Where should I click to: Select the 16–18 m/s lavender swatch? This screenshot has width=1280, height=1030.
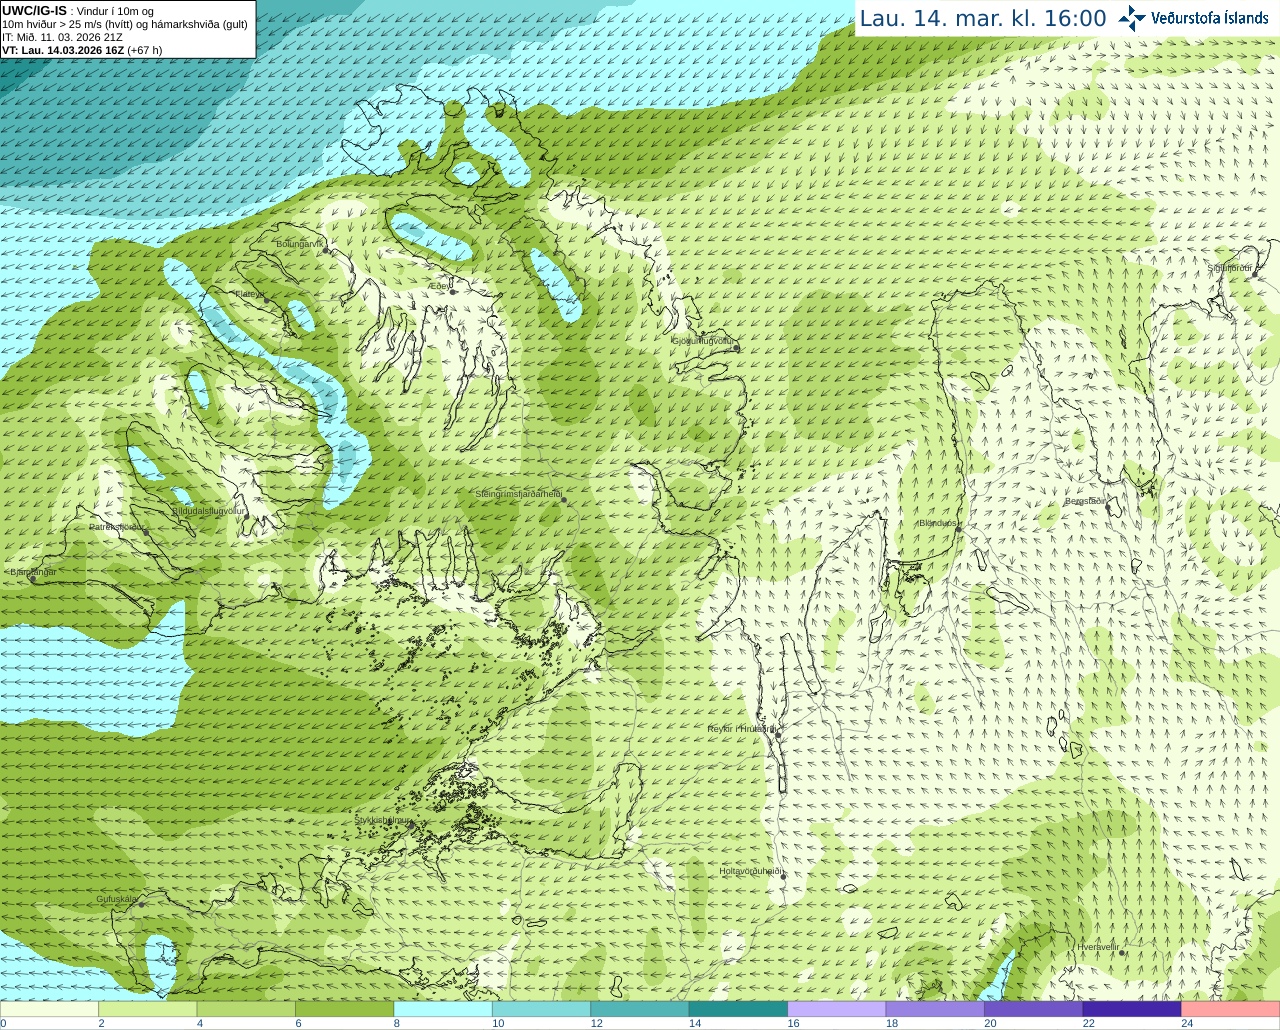837,1009
